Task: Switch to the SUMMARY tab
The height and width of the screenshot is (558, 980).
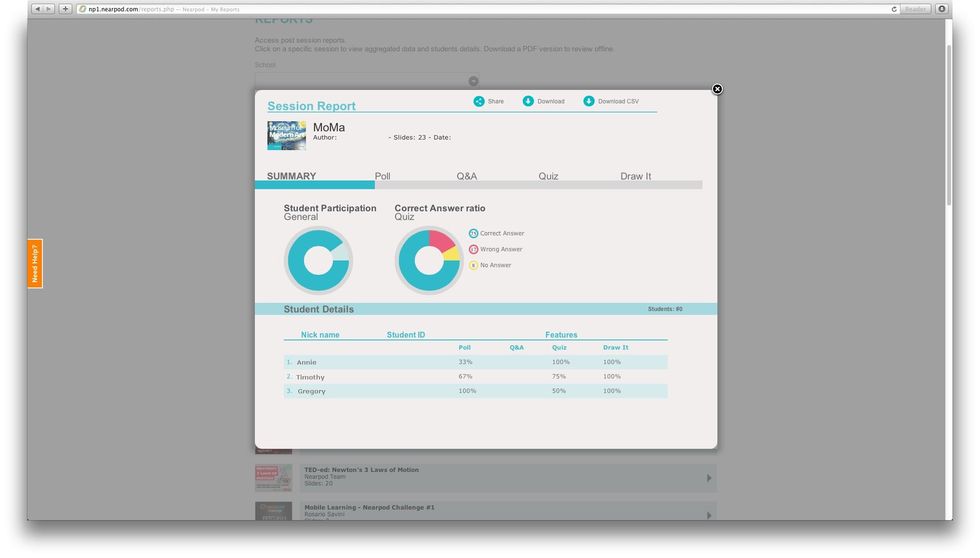Action: point(291,176)
